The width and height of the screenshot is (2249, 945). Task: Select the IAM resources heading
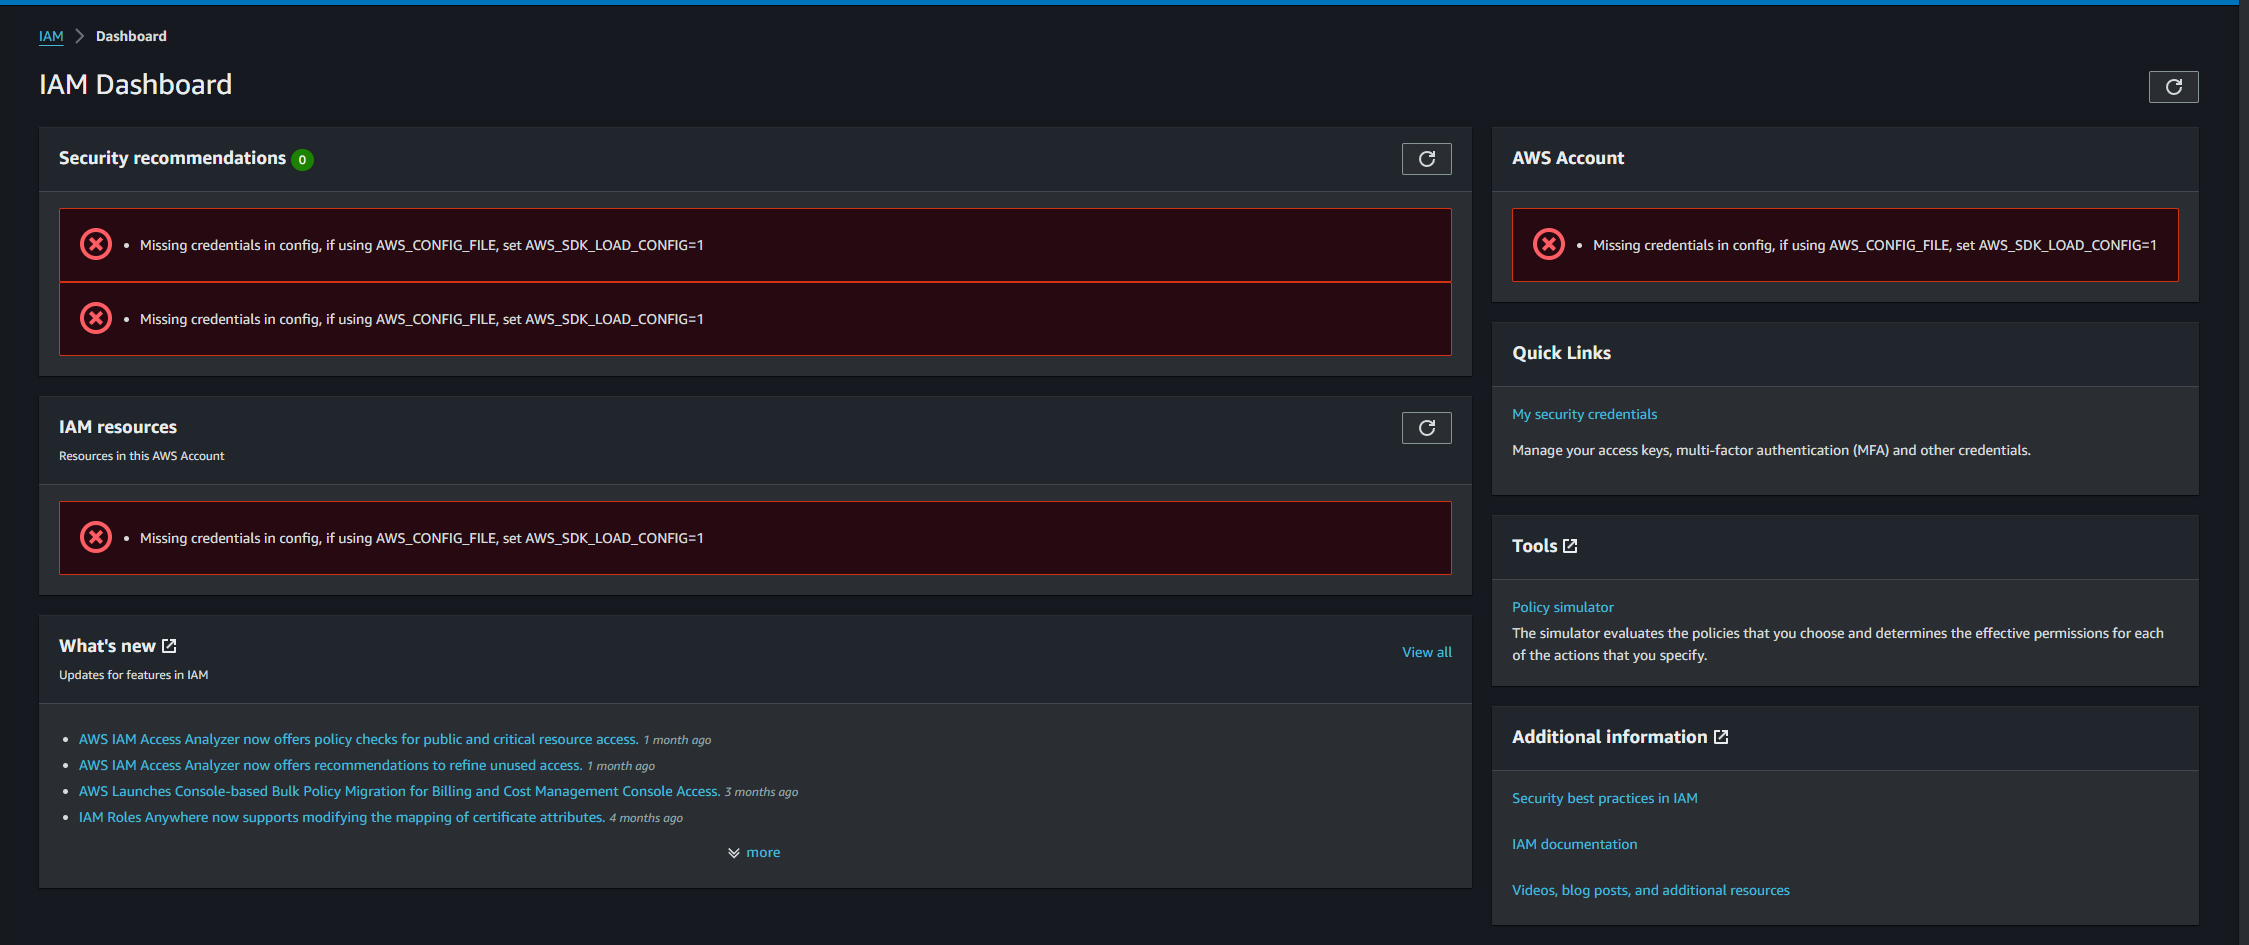point(118,427)
